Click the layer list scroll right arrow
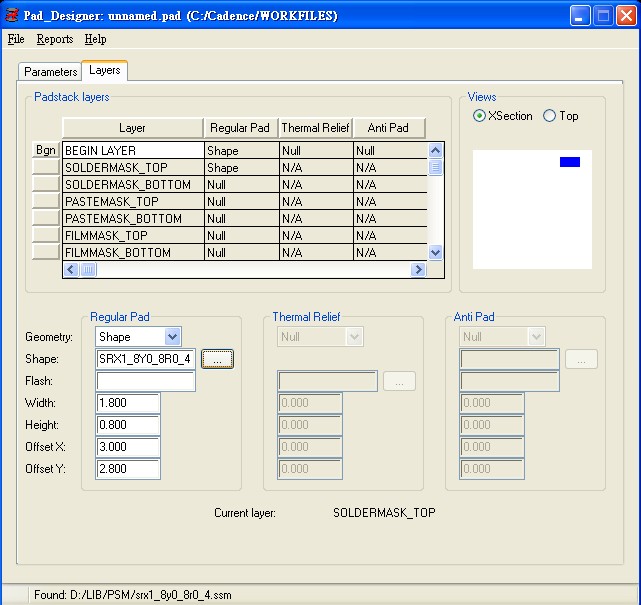This screenshot has width=641, height=605. (x=418, y=269)
